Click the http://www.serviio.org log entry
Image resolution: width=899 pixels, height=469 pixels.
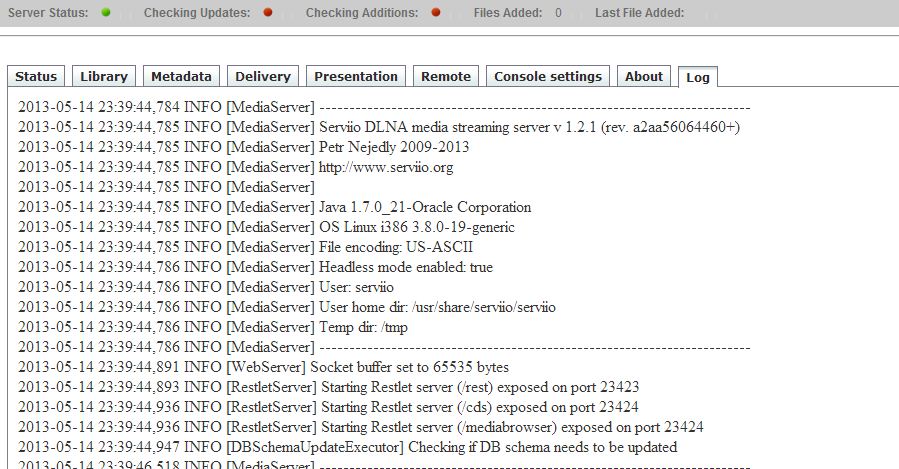(x=386, y=167)
